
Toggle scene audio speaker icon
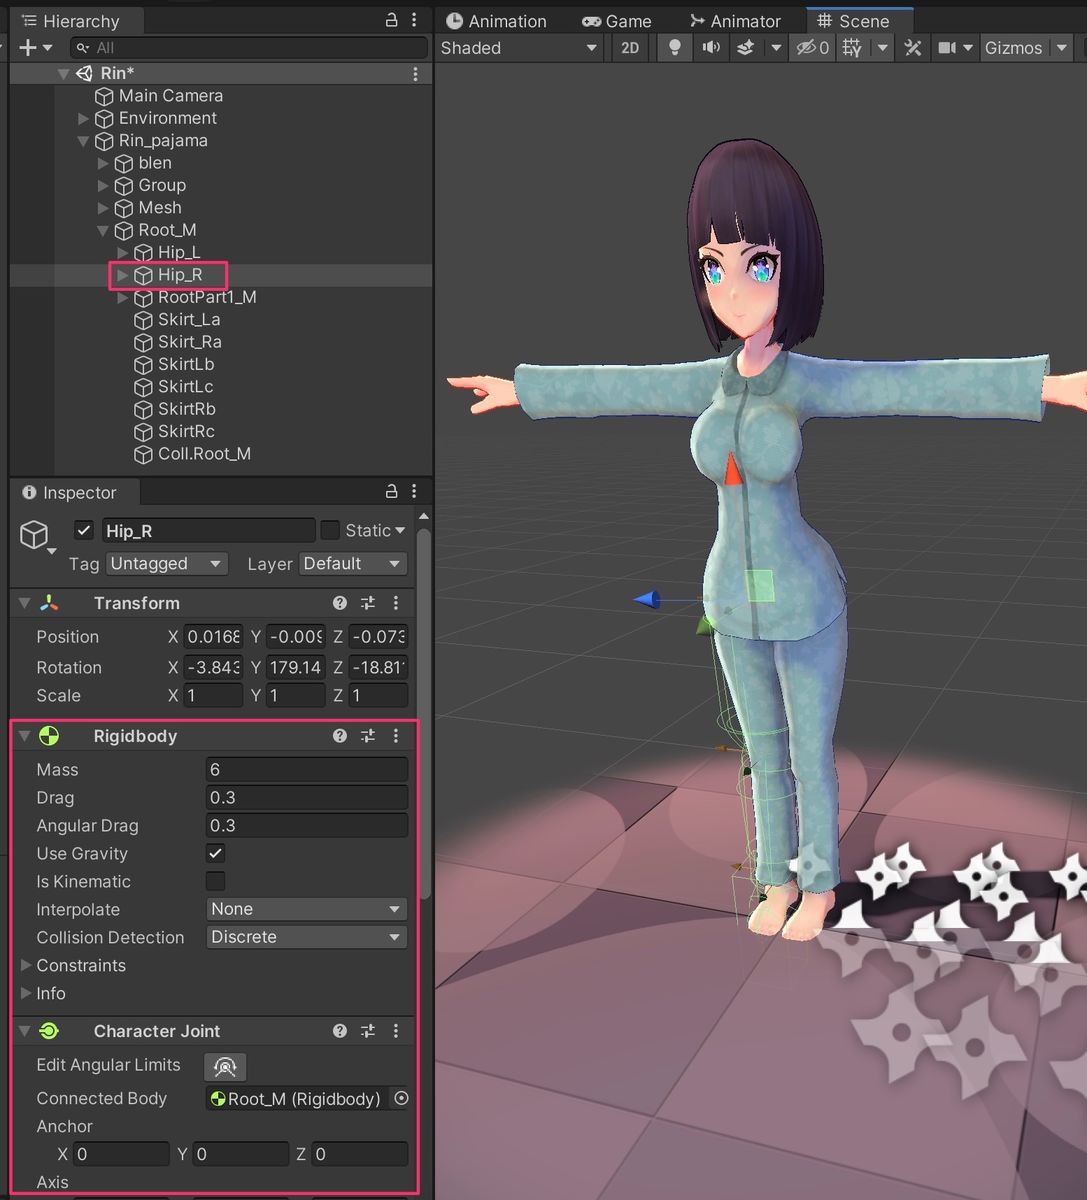[x=711, y=47]
